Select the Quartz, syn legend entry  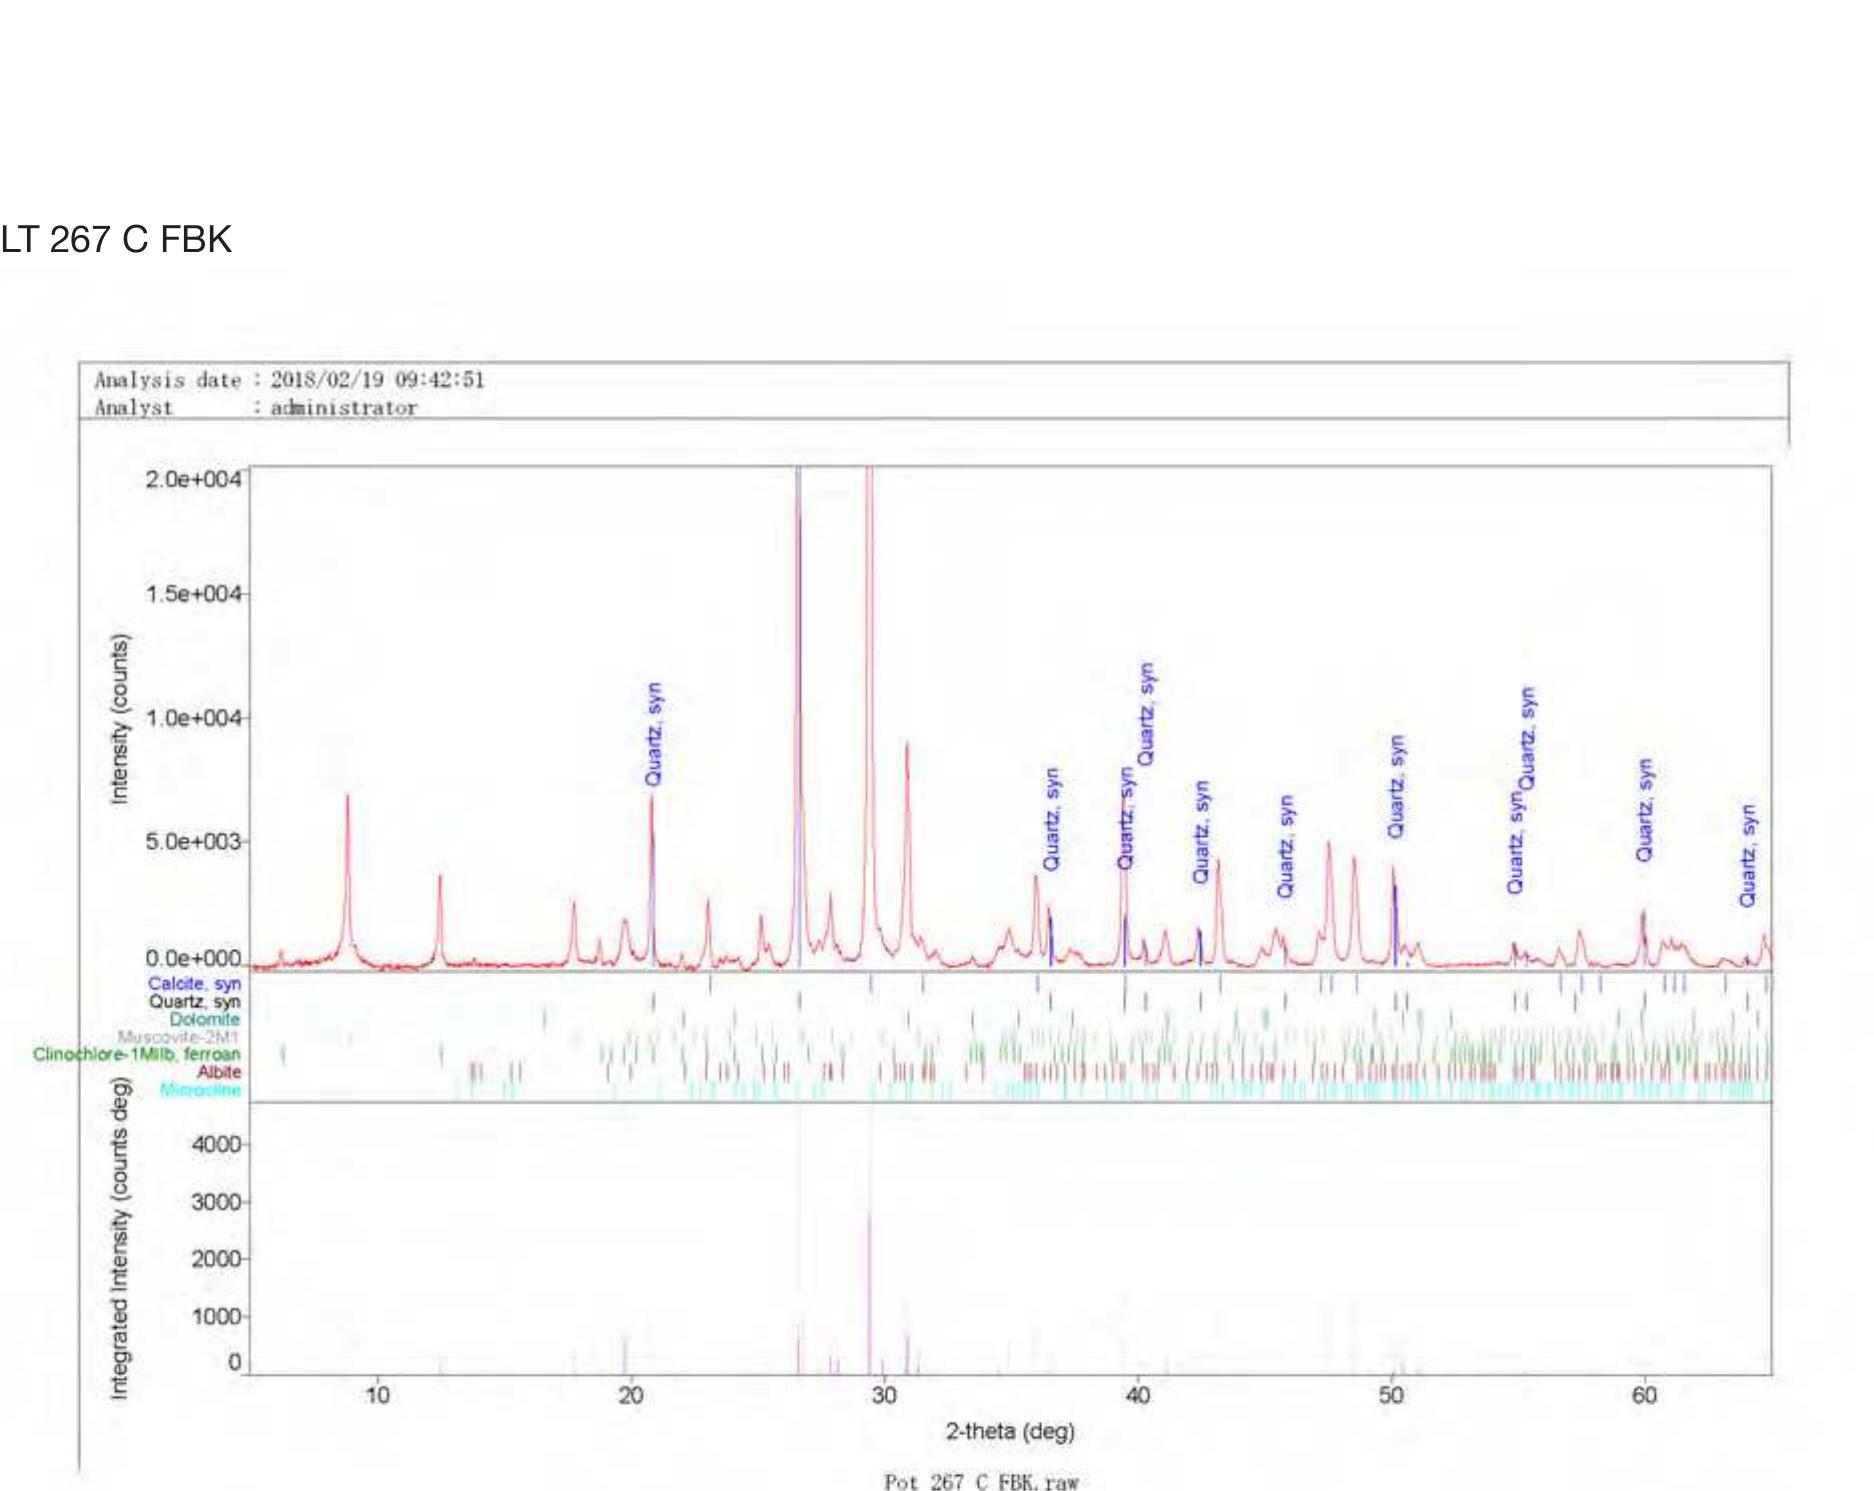[195, 1001]
